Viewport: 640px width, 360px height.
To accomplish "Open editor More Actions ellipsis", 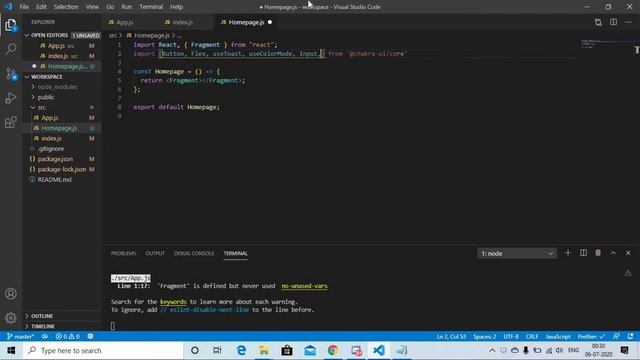I will click(x=628, y=22).
